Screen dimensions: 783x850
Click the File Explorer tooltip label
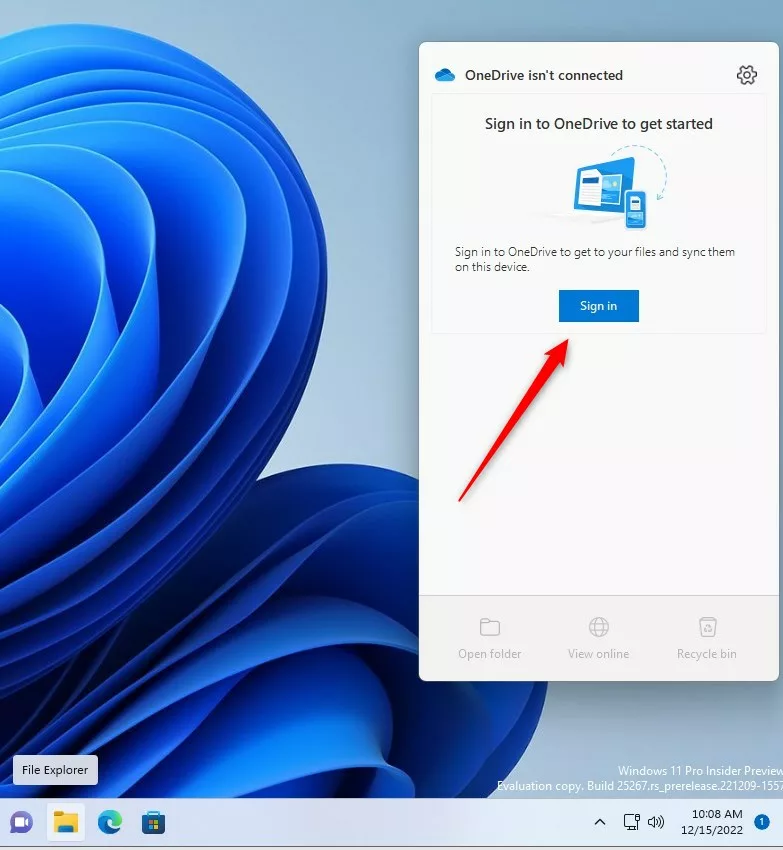pyautogui.click(x=55, y=770)
